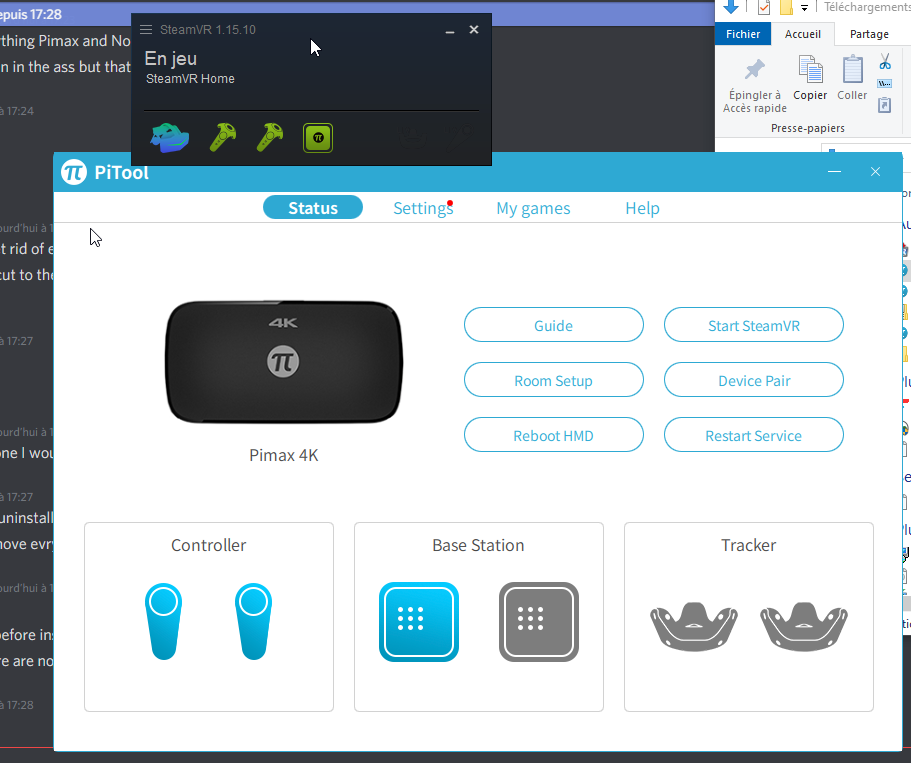
Task: Open the quick access toolbar dropdown in Explorer
Action: (804, 8)
